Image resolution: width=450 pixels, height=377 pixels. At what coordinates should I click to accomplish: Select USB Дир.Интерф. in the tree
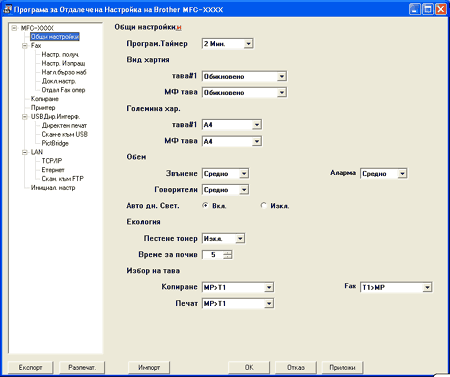coord(55,117)
